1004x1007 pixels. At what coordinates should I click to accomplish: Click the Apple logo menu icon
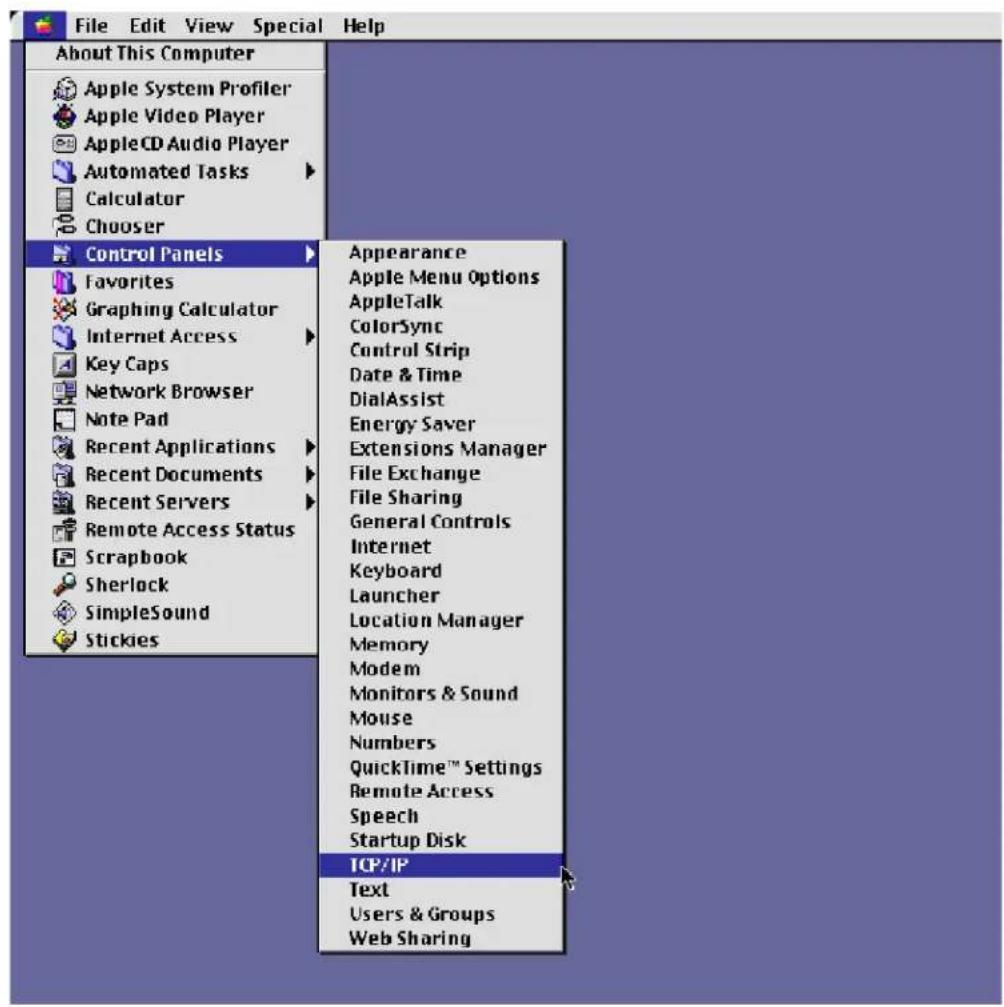point(44,26)
